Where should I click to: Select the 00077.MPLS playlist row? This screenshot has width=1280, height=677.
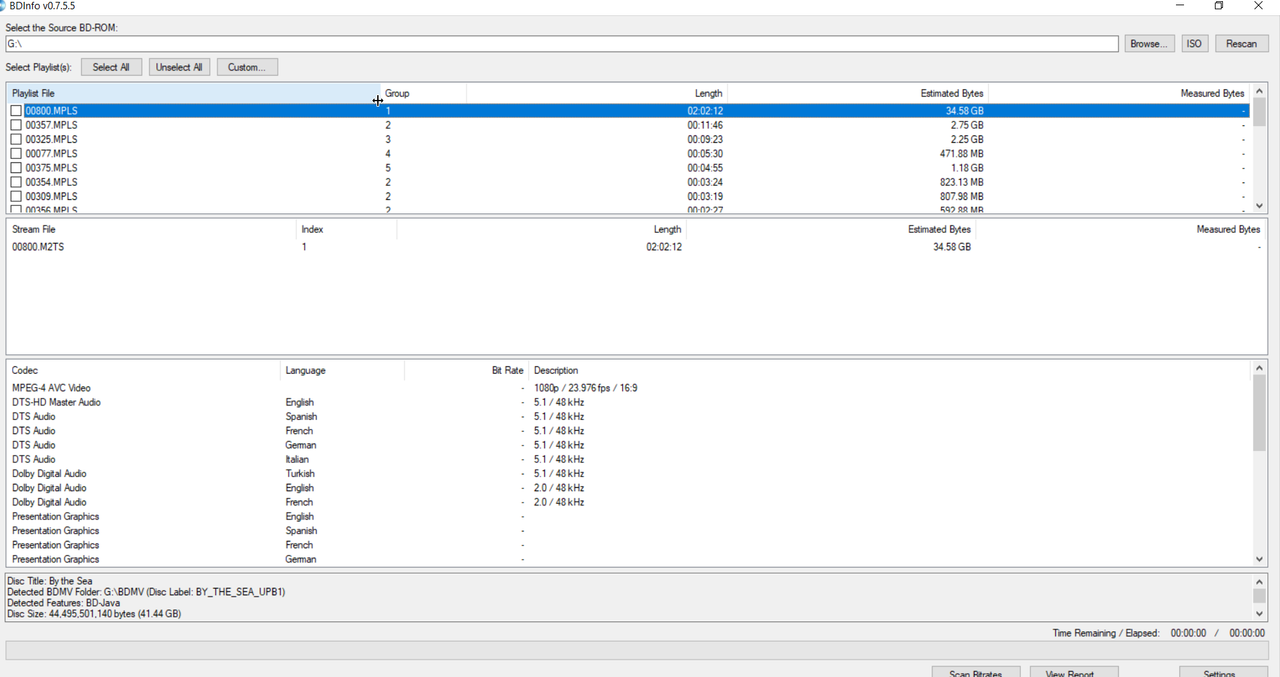(x=629, y=154)
